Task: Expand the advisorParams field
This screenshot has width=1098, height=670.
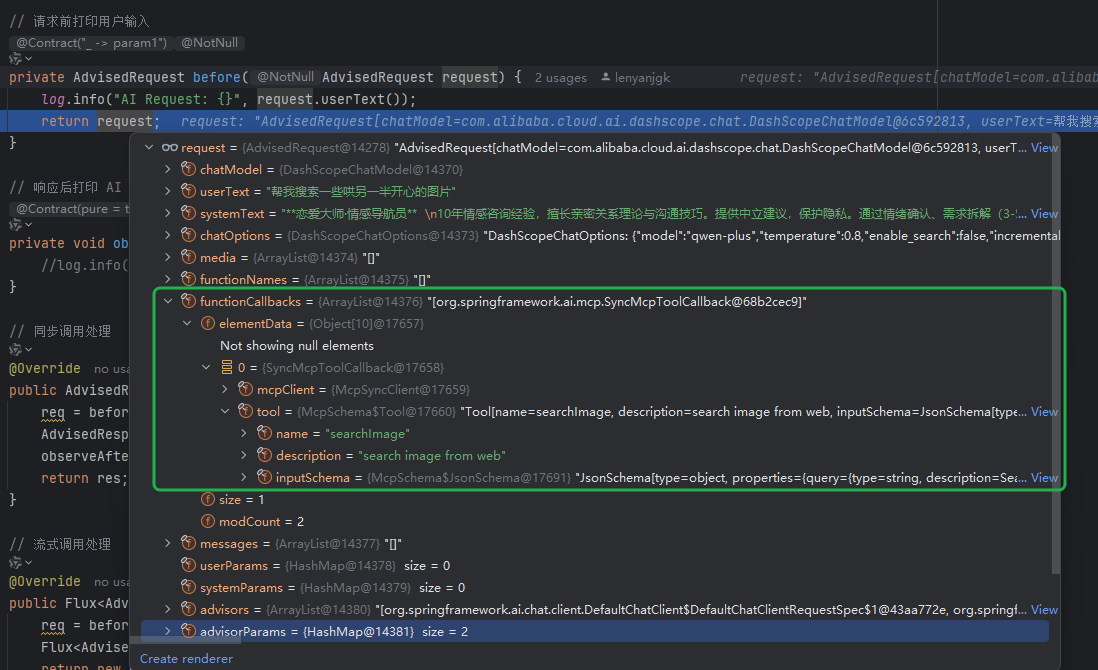Action: [167, 631]
